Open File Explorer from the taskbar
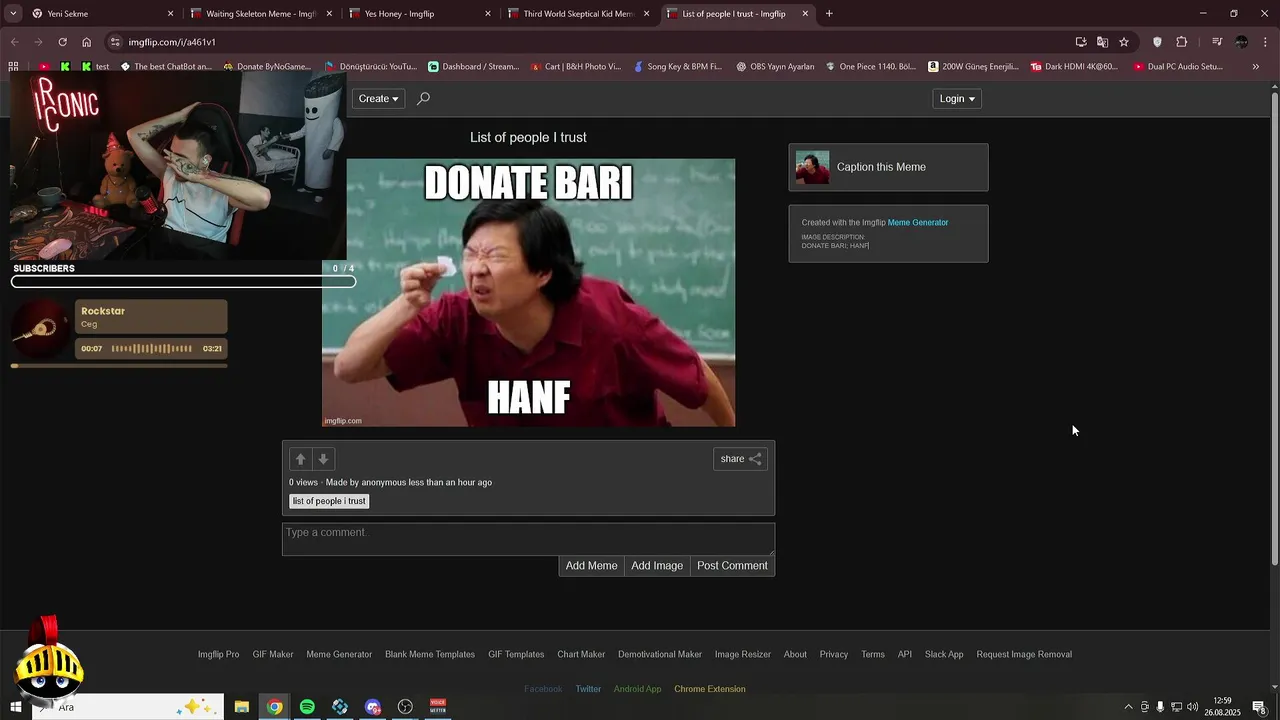1280x720 pixels. [x=241, y=707]
